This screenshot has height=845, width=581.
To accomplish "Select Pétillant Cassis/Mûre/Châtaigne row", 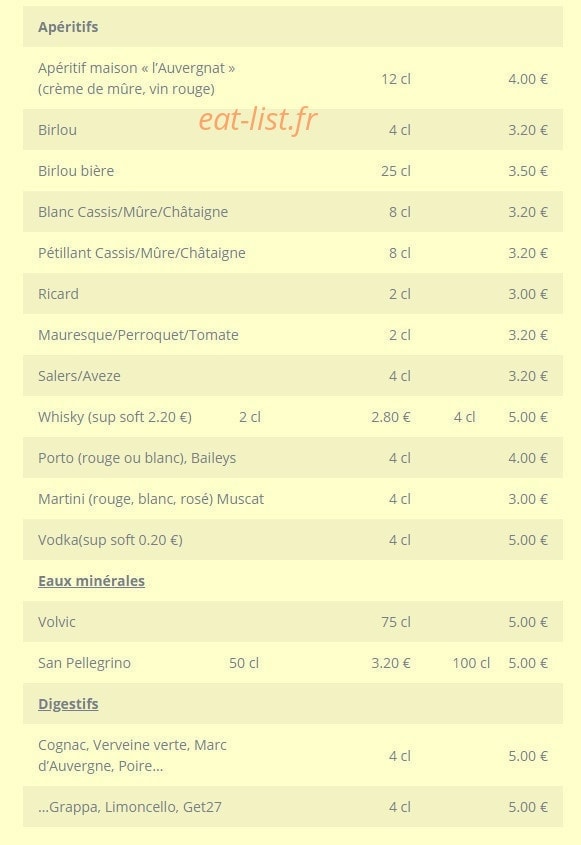I will point(293,253).
